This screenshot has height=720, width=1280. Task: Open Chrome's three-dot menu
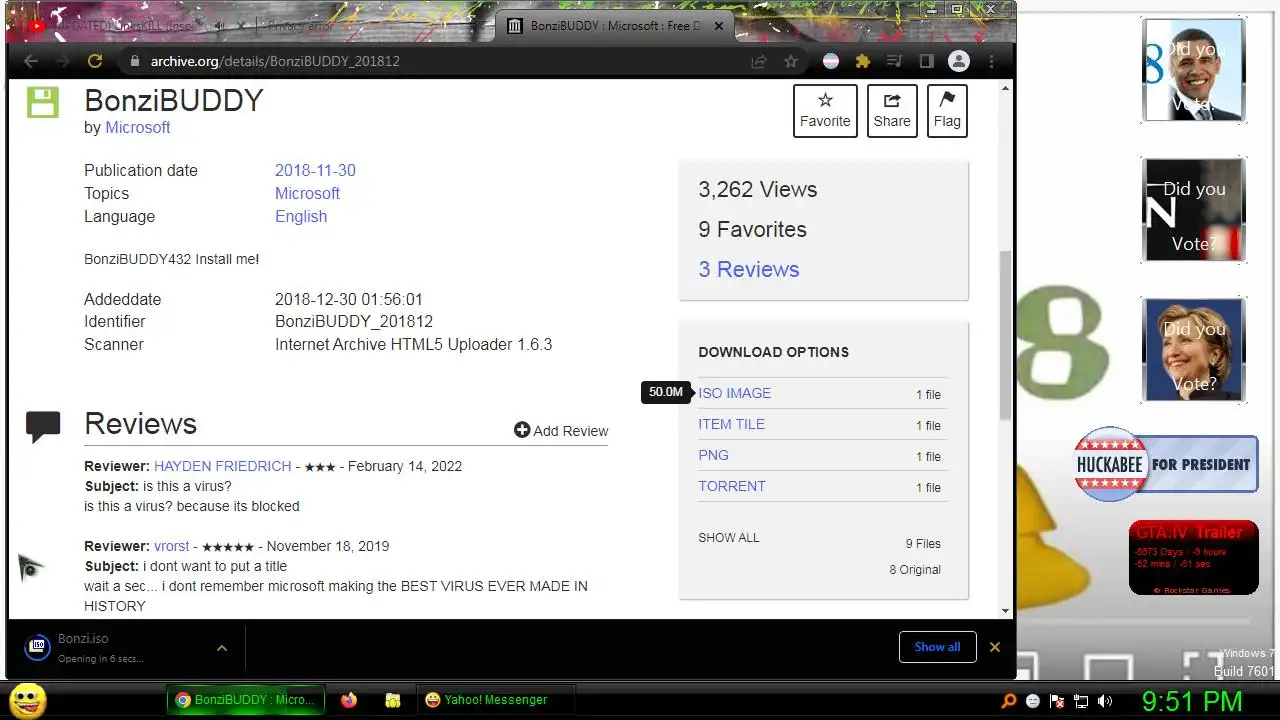tap(991, 61)
